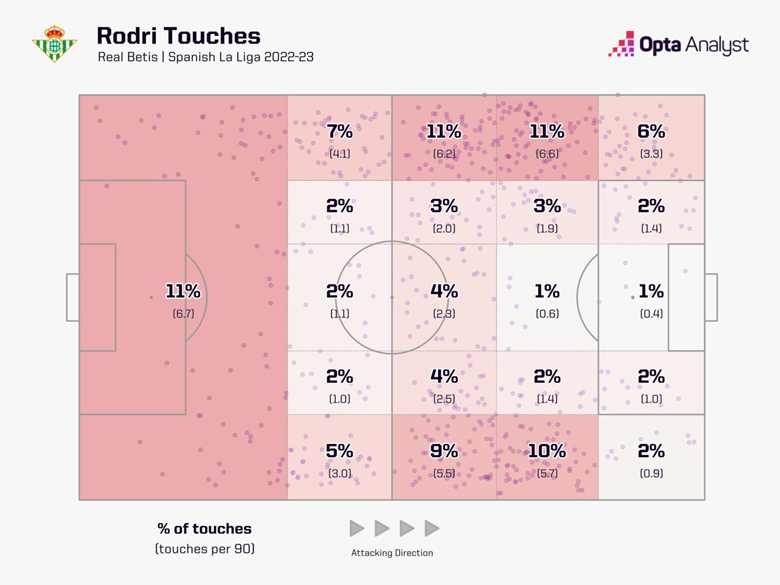Click the first attacking direction arrow

click(358, 528)
